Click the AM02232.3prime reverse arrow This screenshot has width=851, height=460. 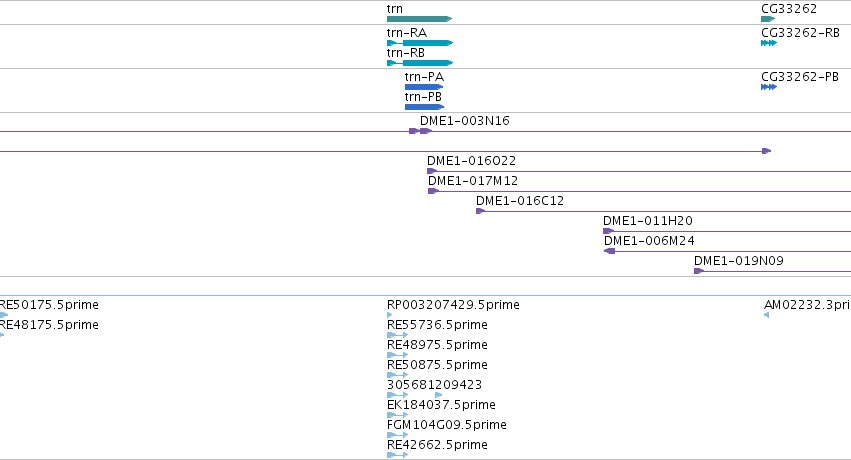tap(766, 315)
